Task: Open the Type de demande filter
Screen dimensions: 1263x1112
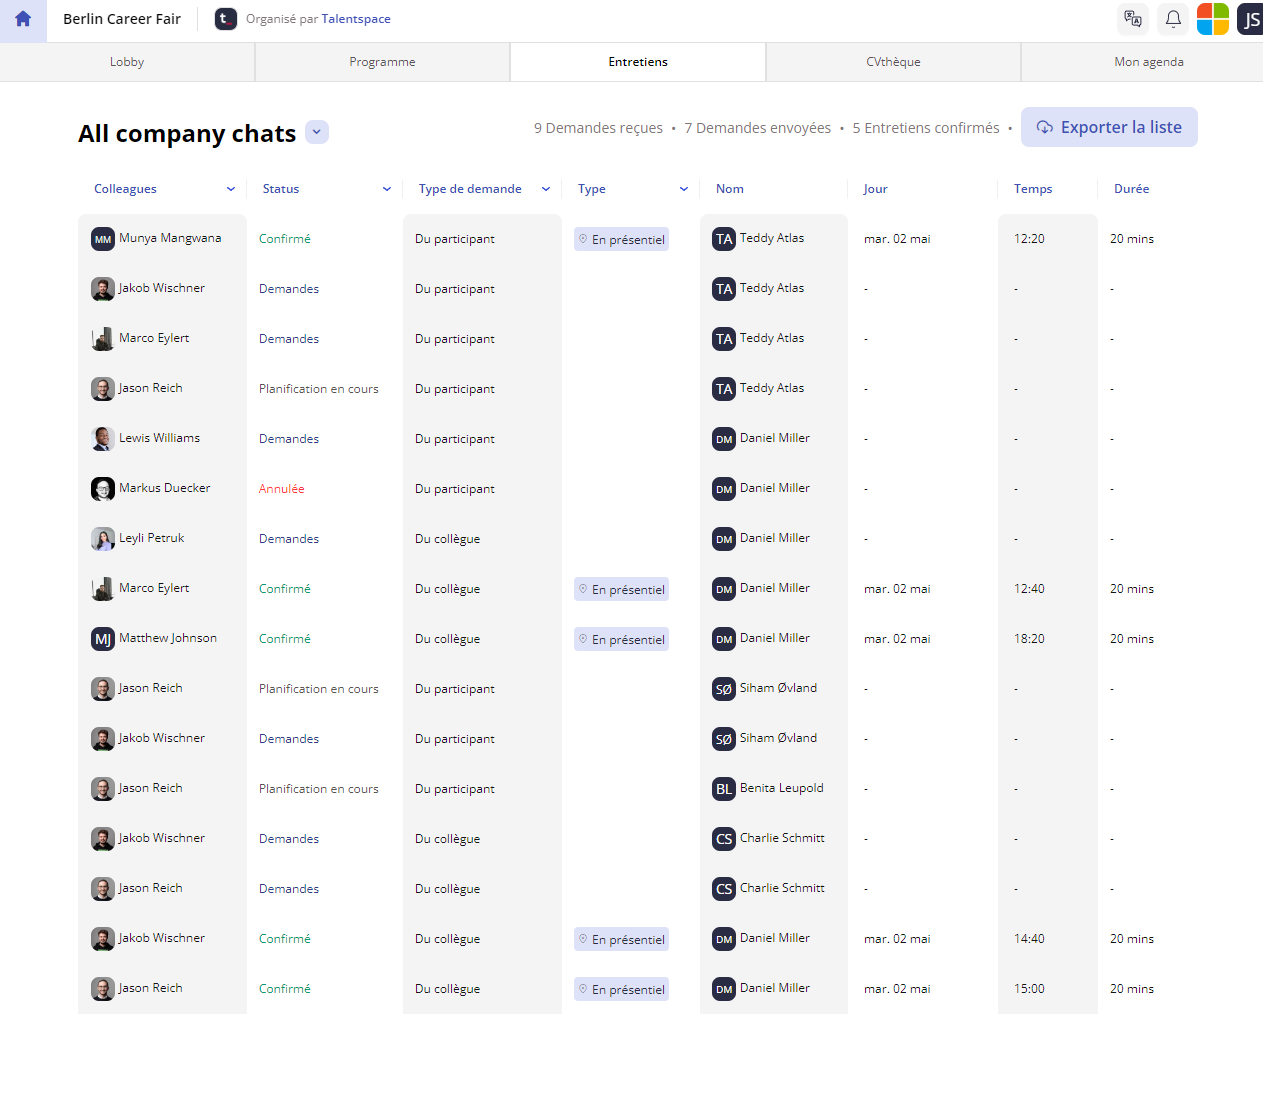Action: click(546, 189)
